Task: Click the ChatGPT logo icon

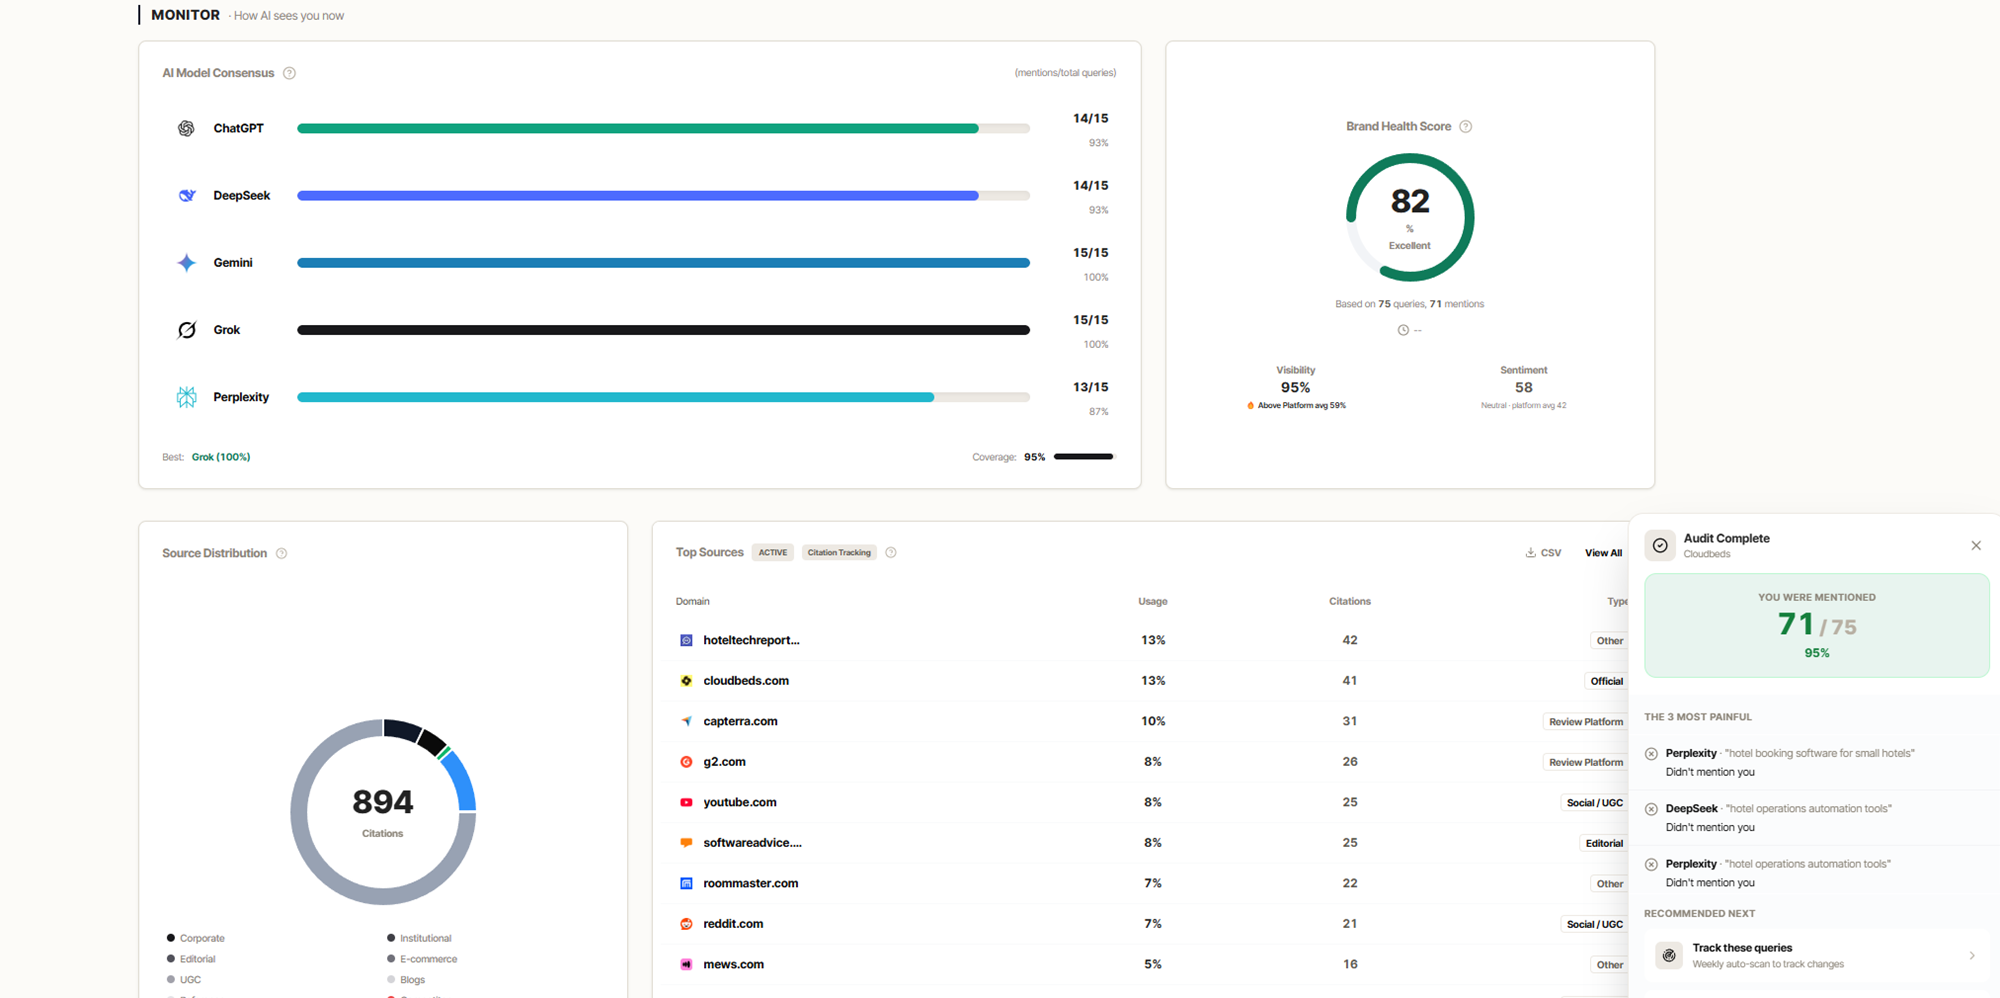Action: pyautogui.click(x=186, y=128)
